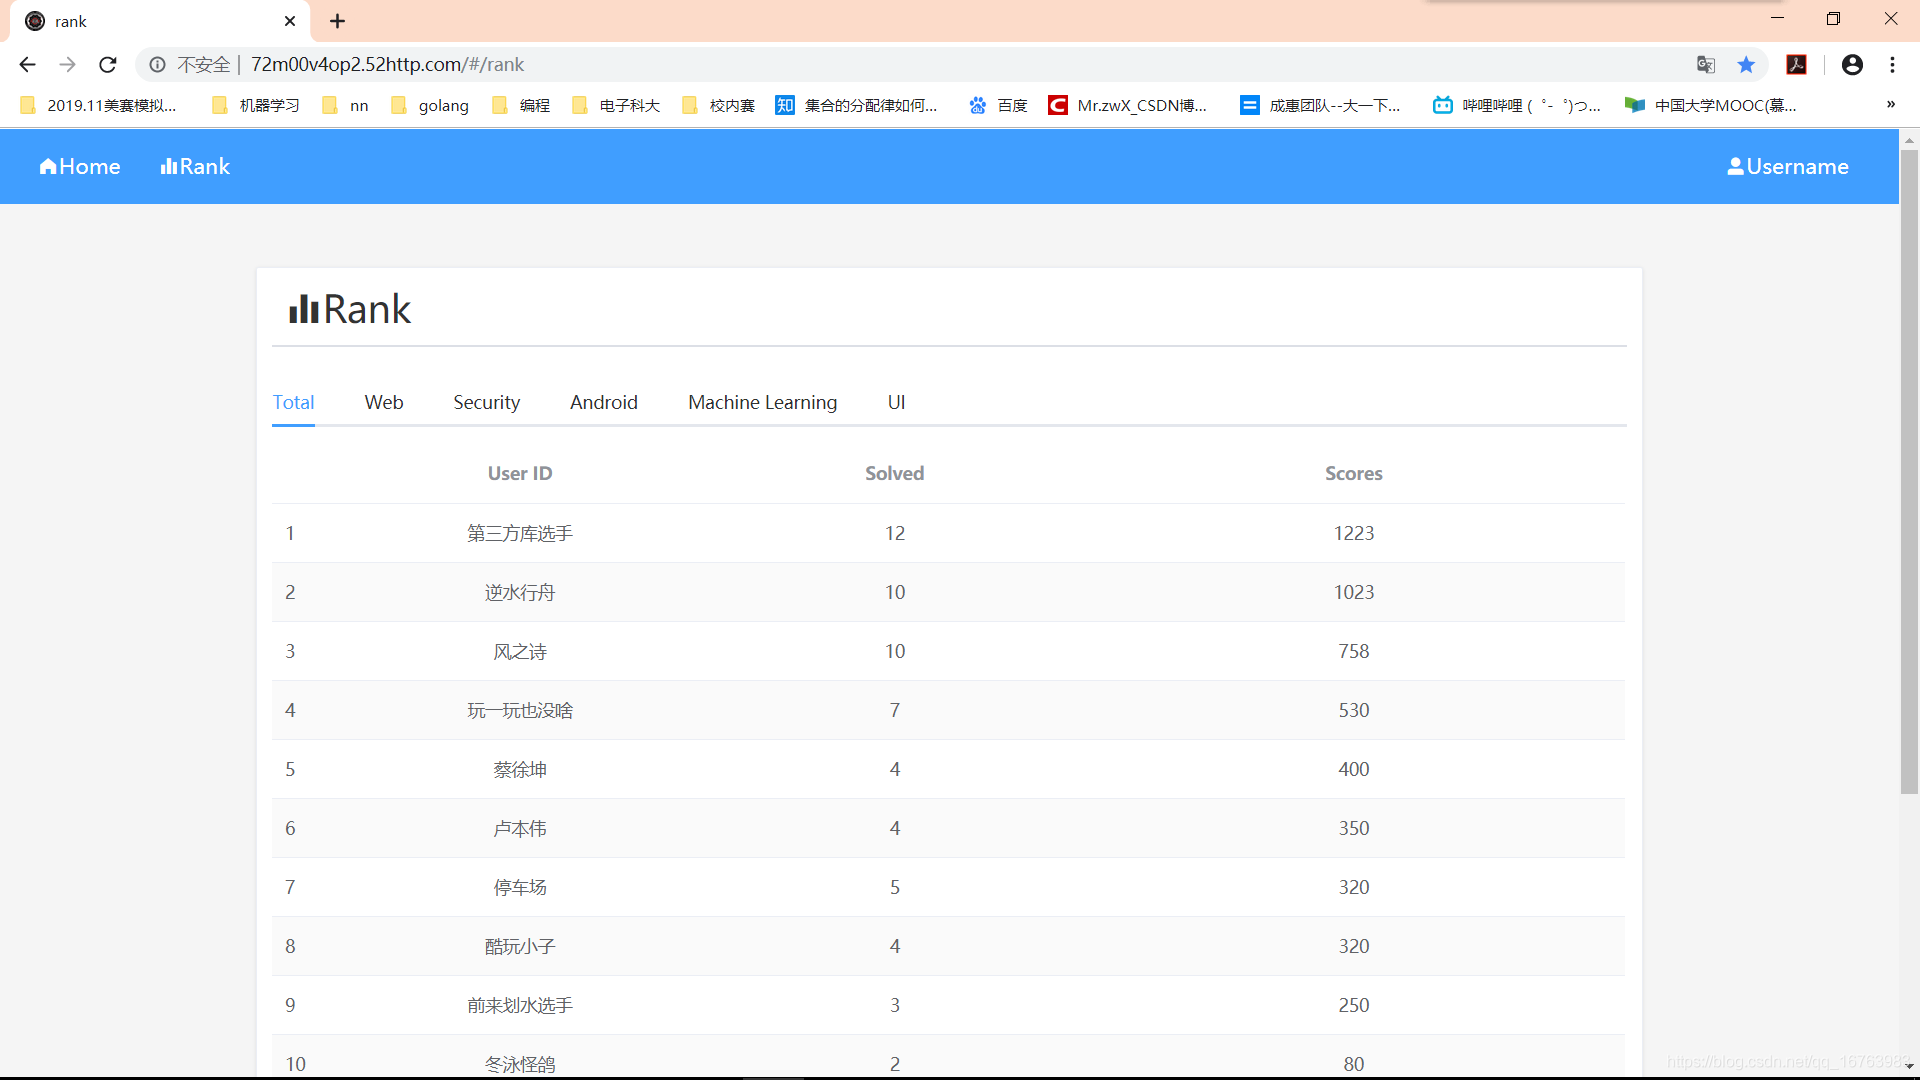
Task: Click the vertical page scrollbar
Action: 1909,470
